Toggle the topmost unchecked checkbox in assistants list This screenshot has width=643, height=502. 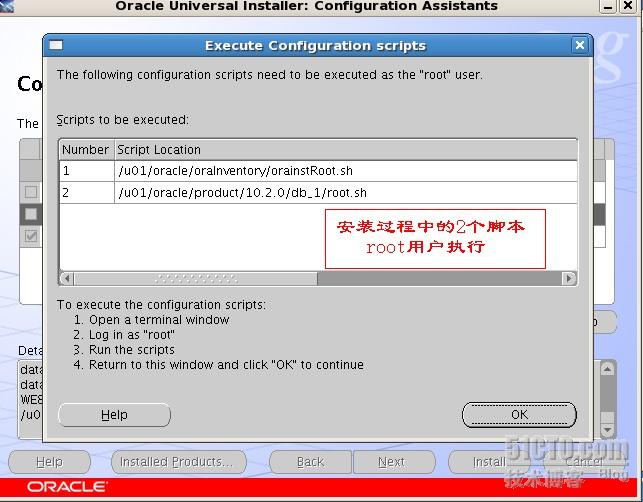31,192
